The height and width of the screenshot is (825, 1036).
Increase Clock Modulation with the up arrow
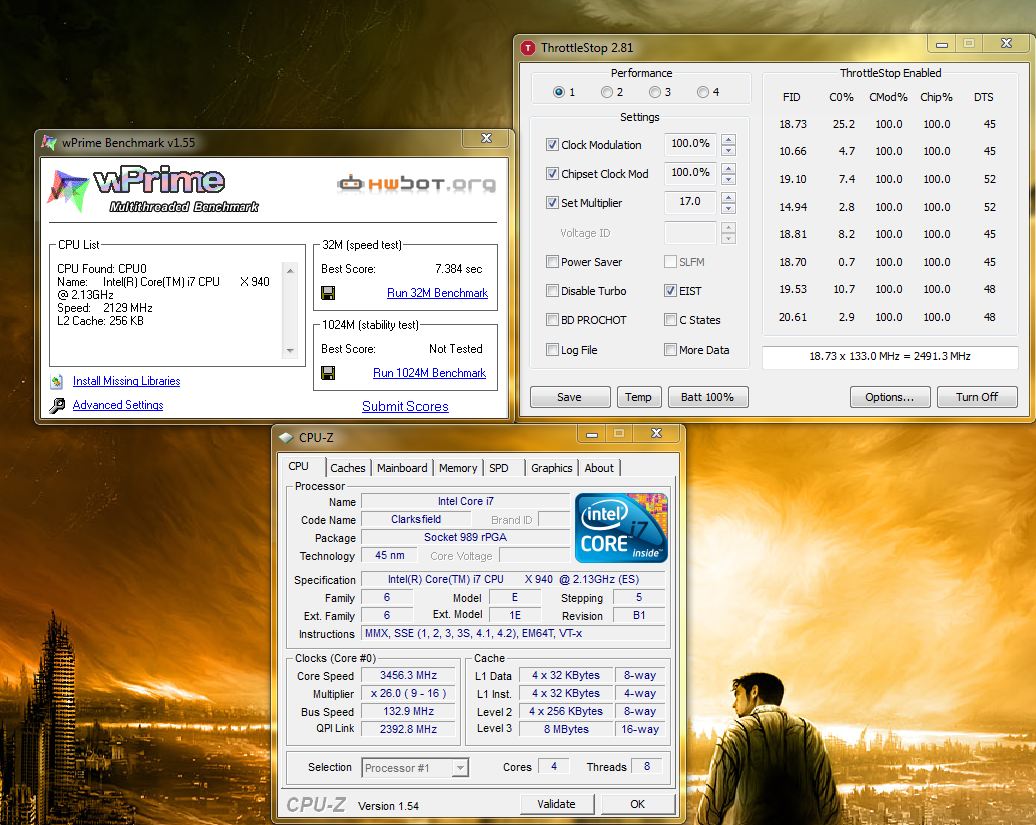click(x=728, y=139)
